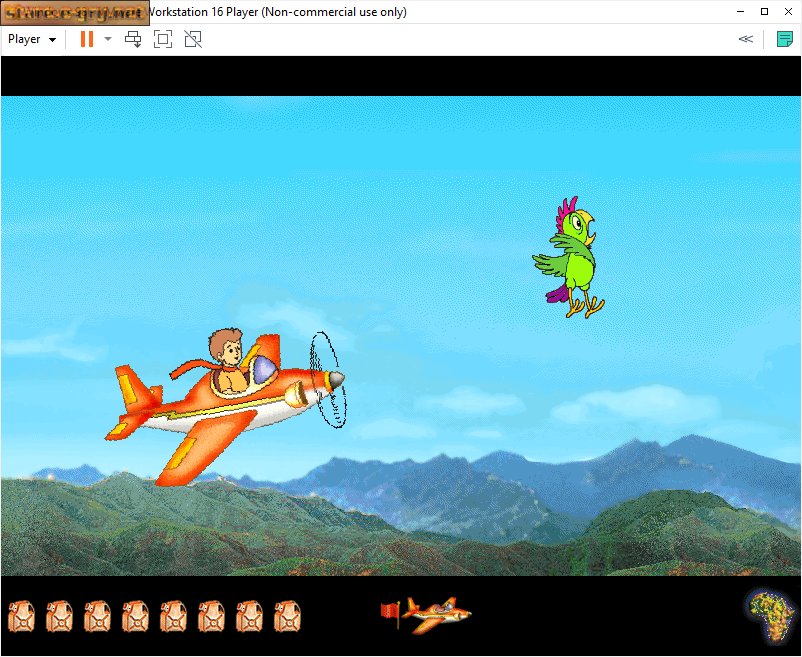Pause the virtual machine
The height and width of the screenshot is (657, 802).
tap(87, 39)
